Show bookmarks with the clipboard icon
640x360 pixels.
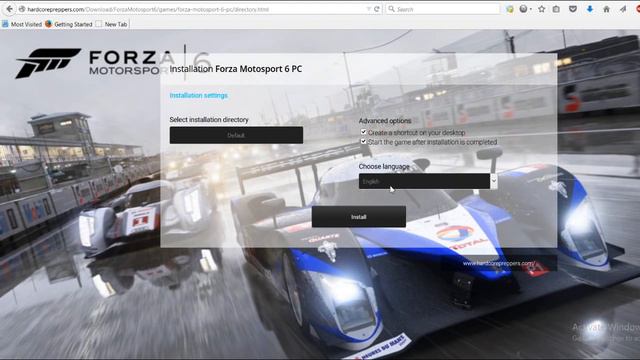(x=556, y=9)
